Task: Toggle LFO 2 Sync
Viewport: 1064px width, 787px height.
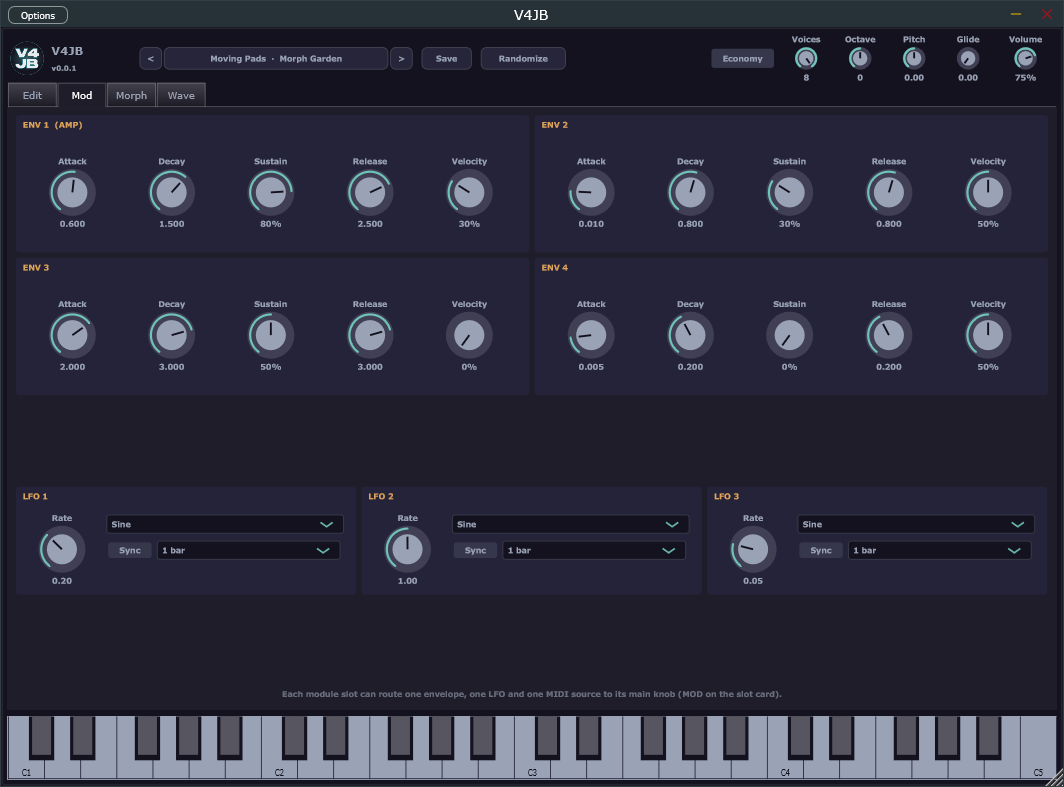Action: click(475, 550)
